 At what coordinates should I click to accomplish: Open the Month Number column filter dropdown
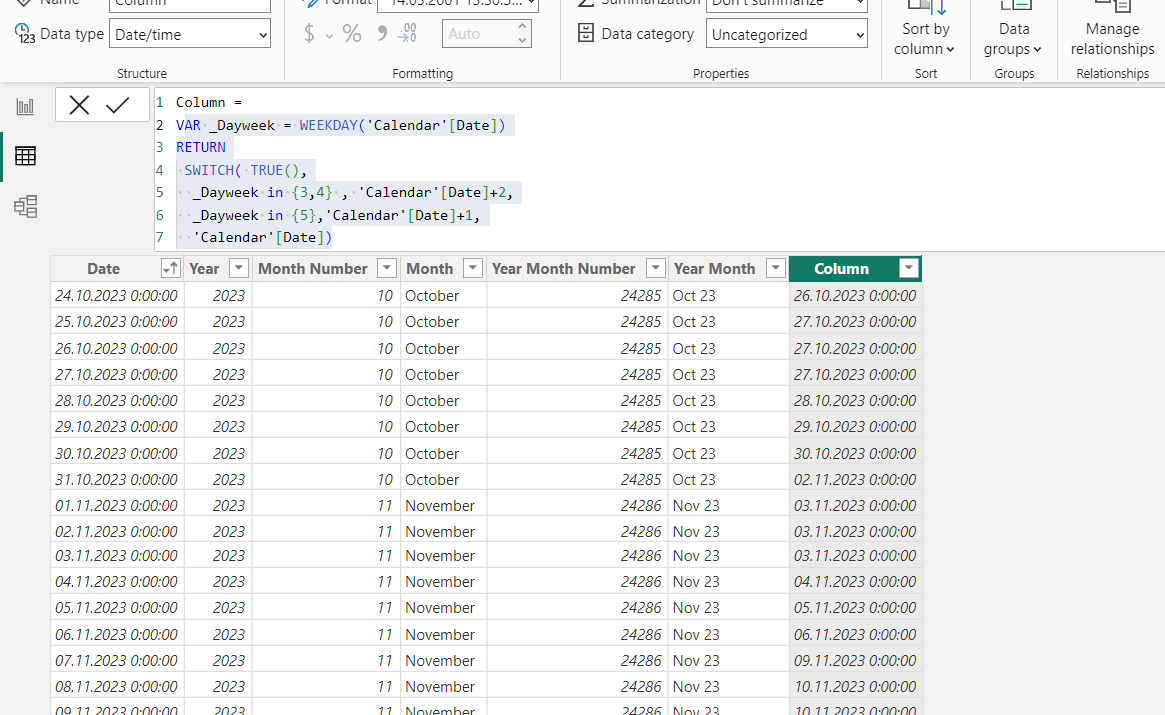pyautogui.click(x=387, y=268)
